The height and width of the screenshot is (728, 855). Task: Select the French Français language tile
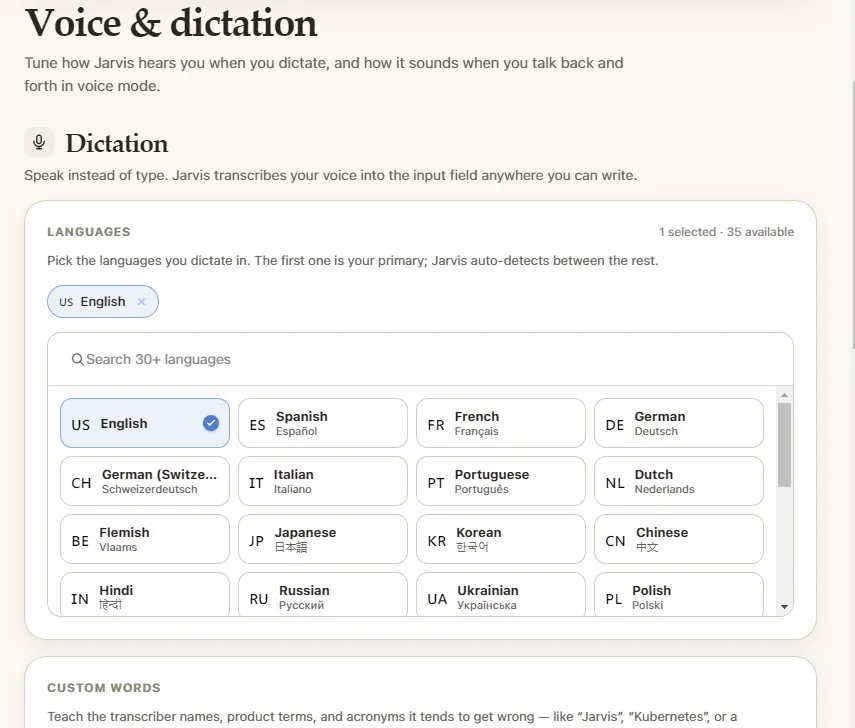pos(501,423)
